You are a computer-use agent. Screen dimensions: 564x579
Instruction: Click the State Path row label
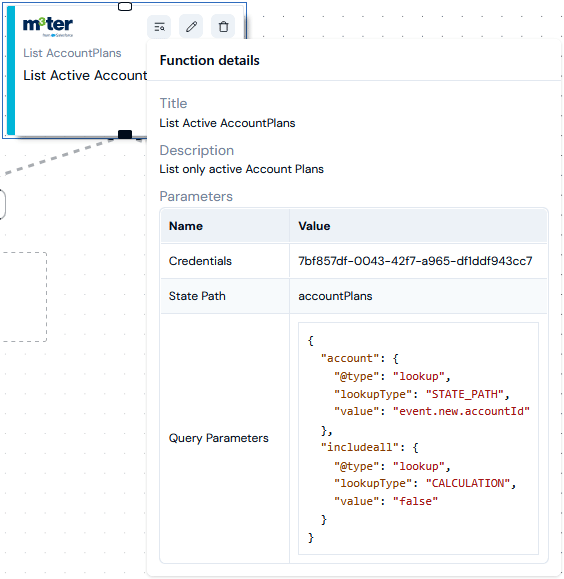tap(197, 296)
